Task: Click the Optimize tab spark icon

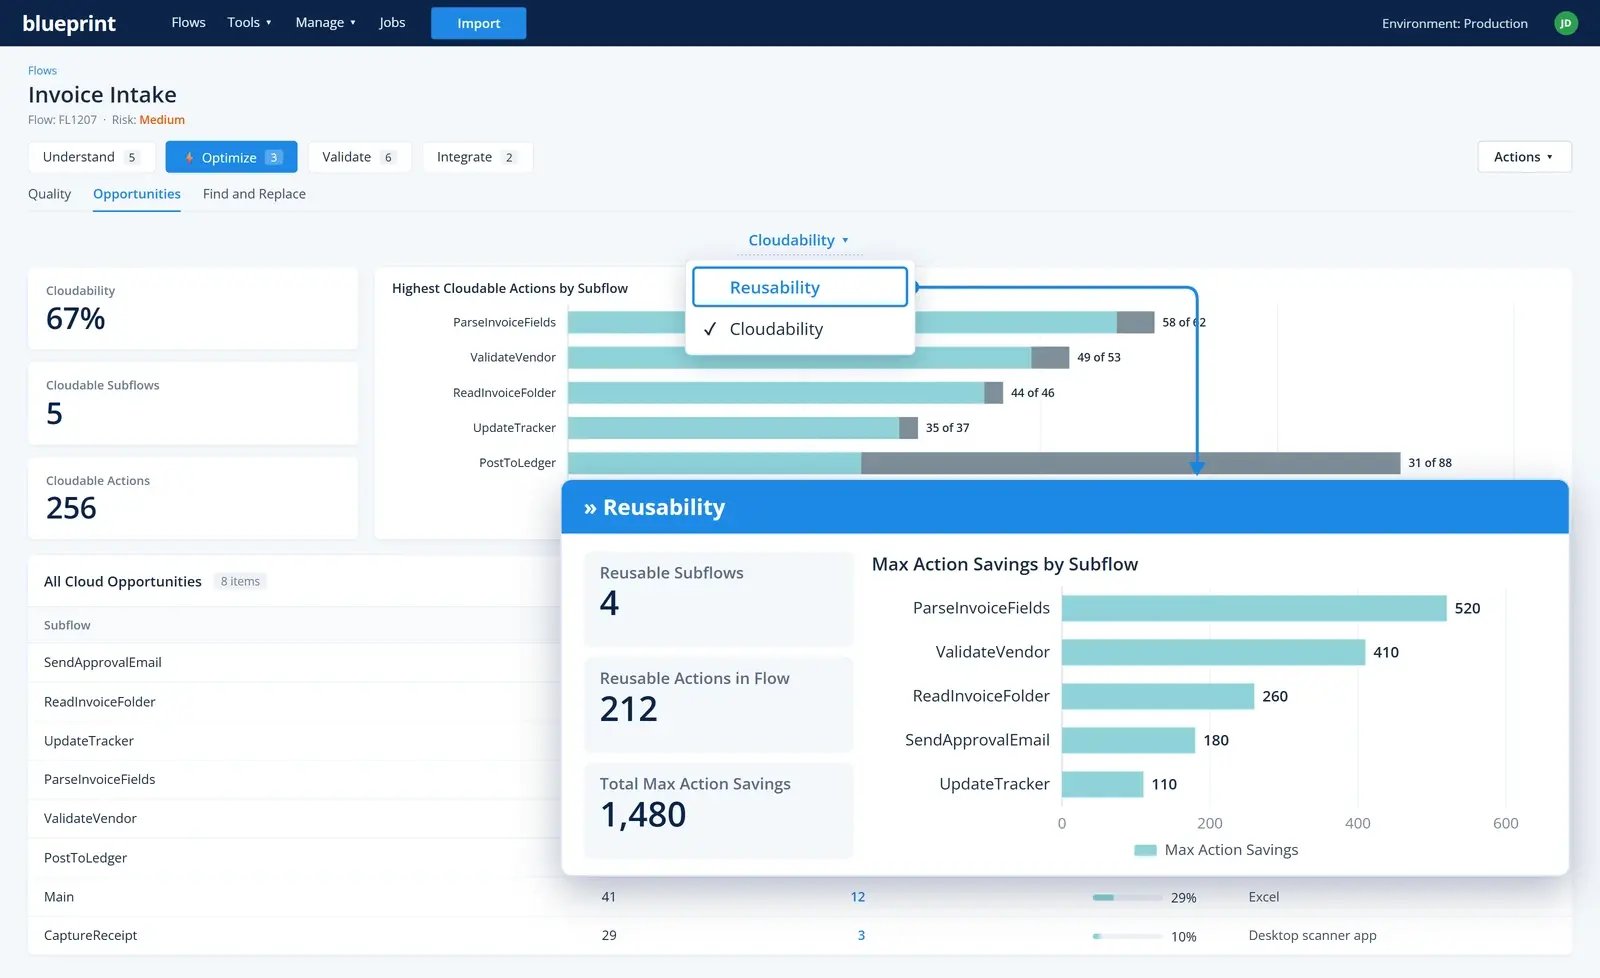Action: click(189, 157)
